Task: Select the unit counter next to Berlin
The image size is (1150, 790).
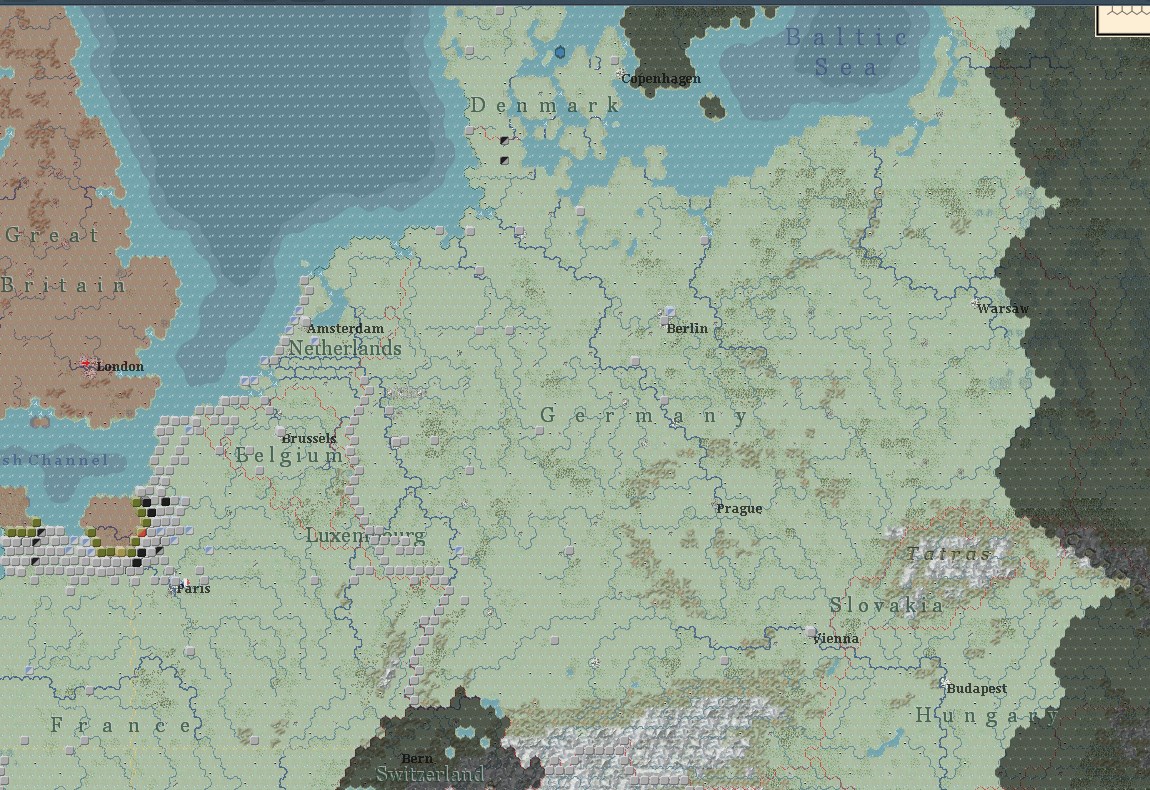Action: pyautogui.click(x=669, y=312)
